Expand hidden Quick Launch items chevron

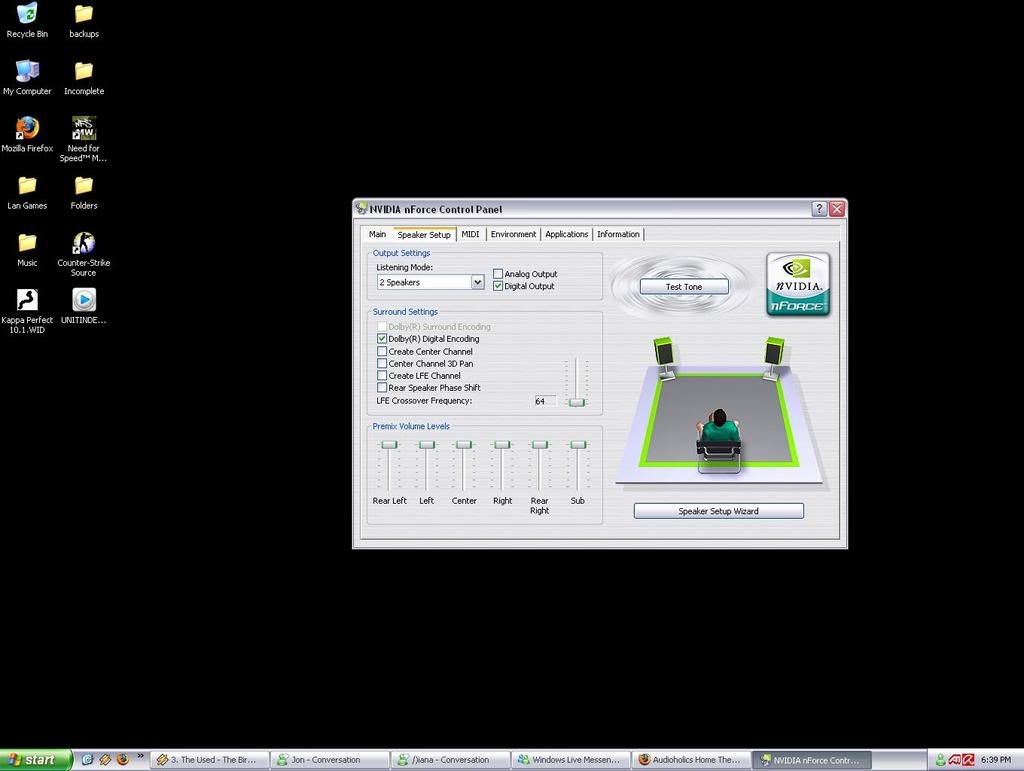[x=140, y=756]
